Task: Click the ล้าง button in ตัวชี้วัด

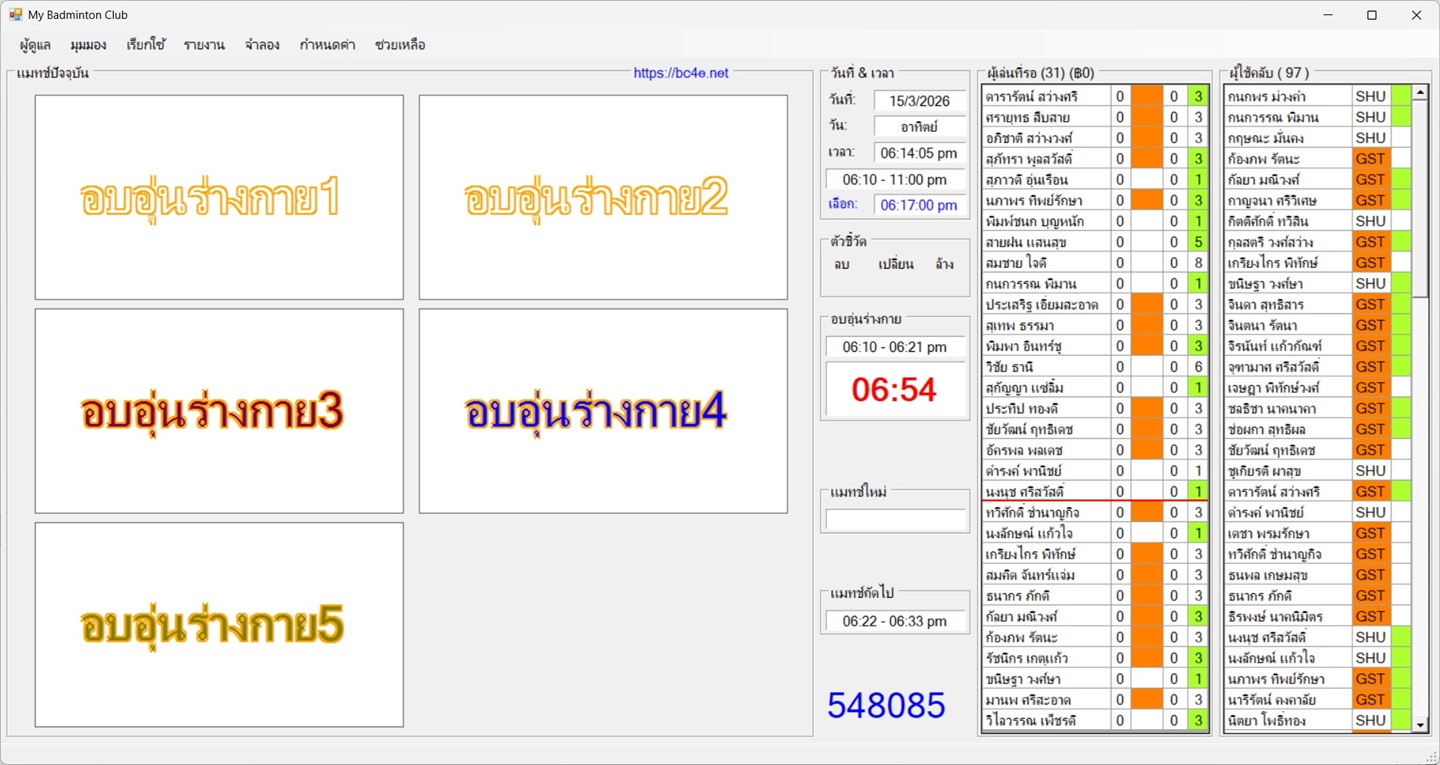Action: tap(944, 265)
